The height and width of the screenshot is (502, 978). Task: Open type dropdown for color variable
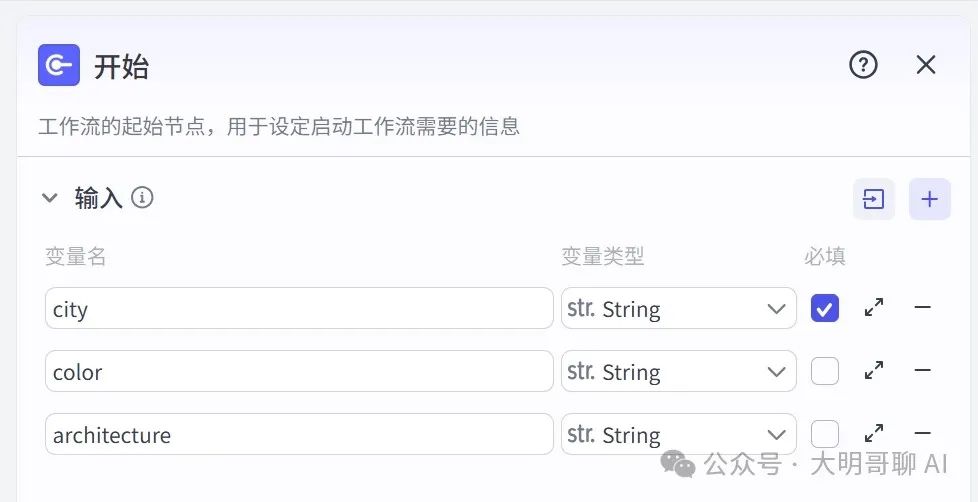click(678, 371)
